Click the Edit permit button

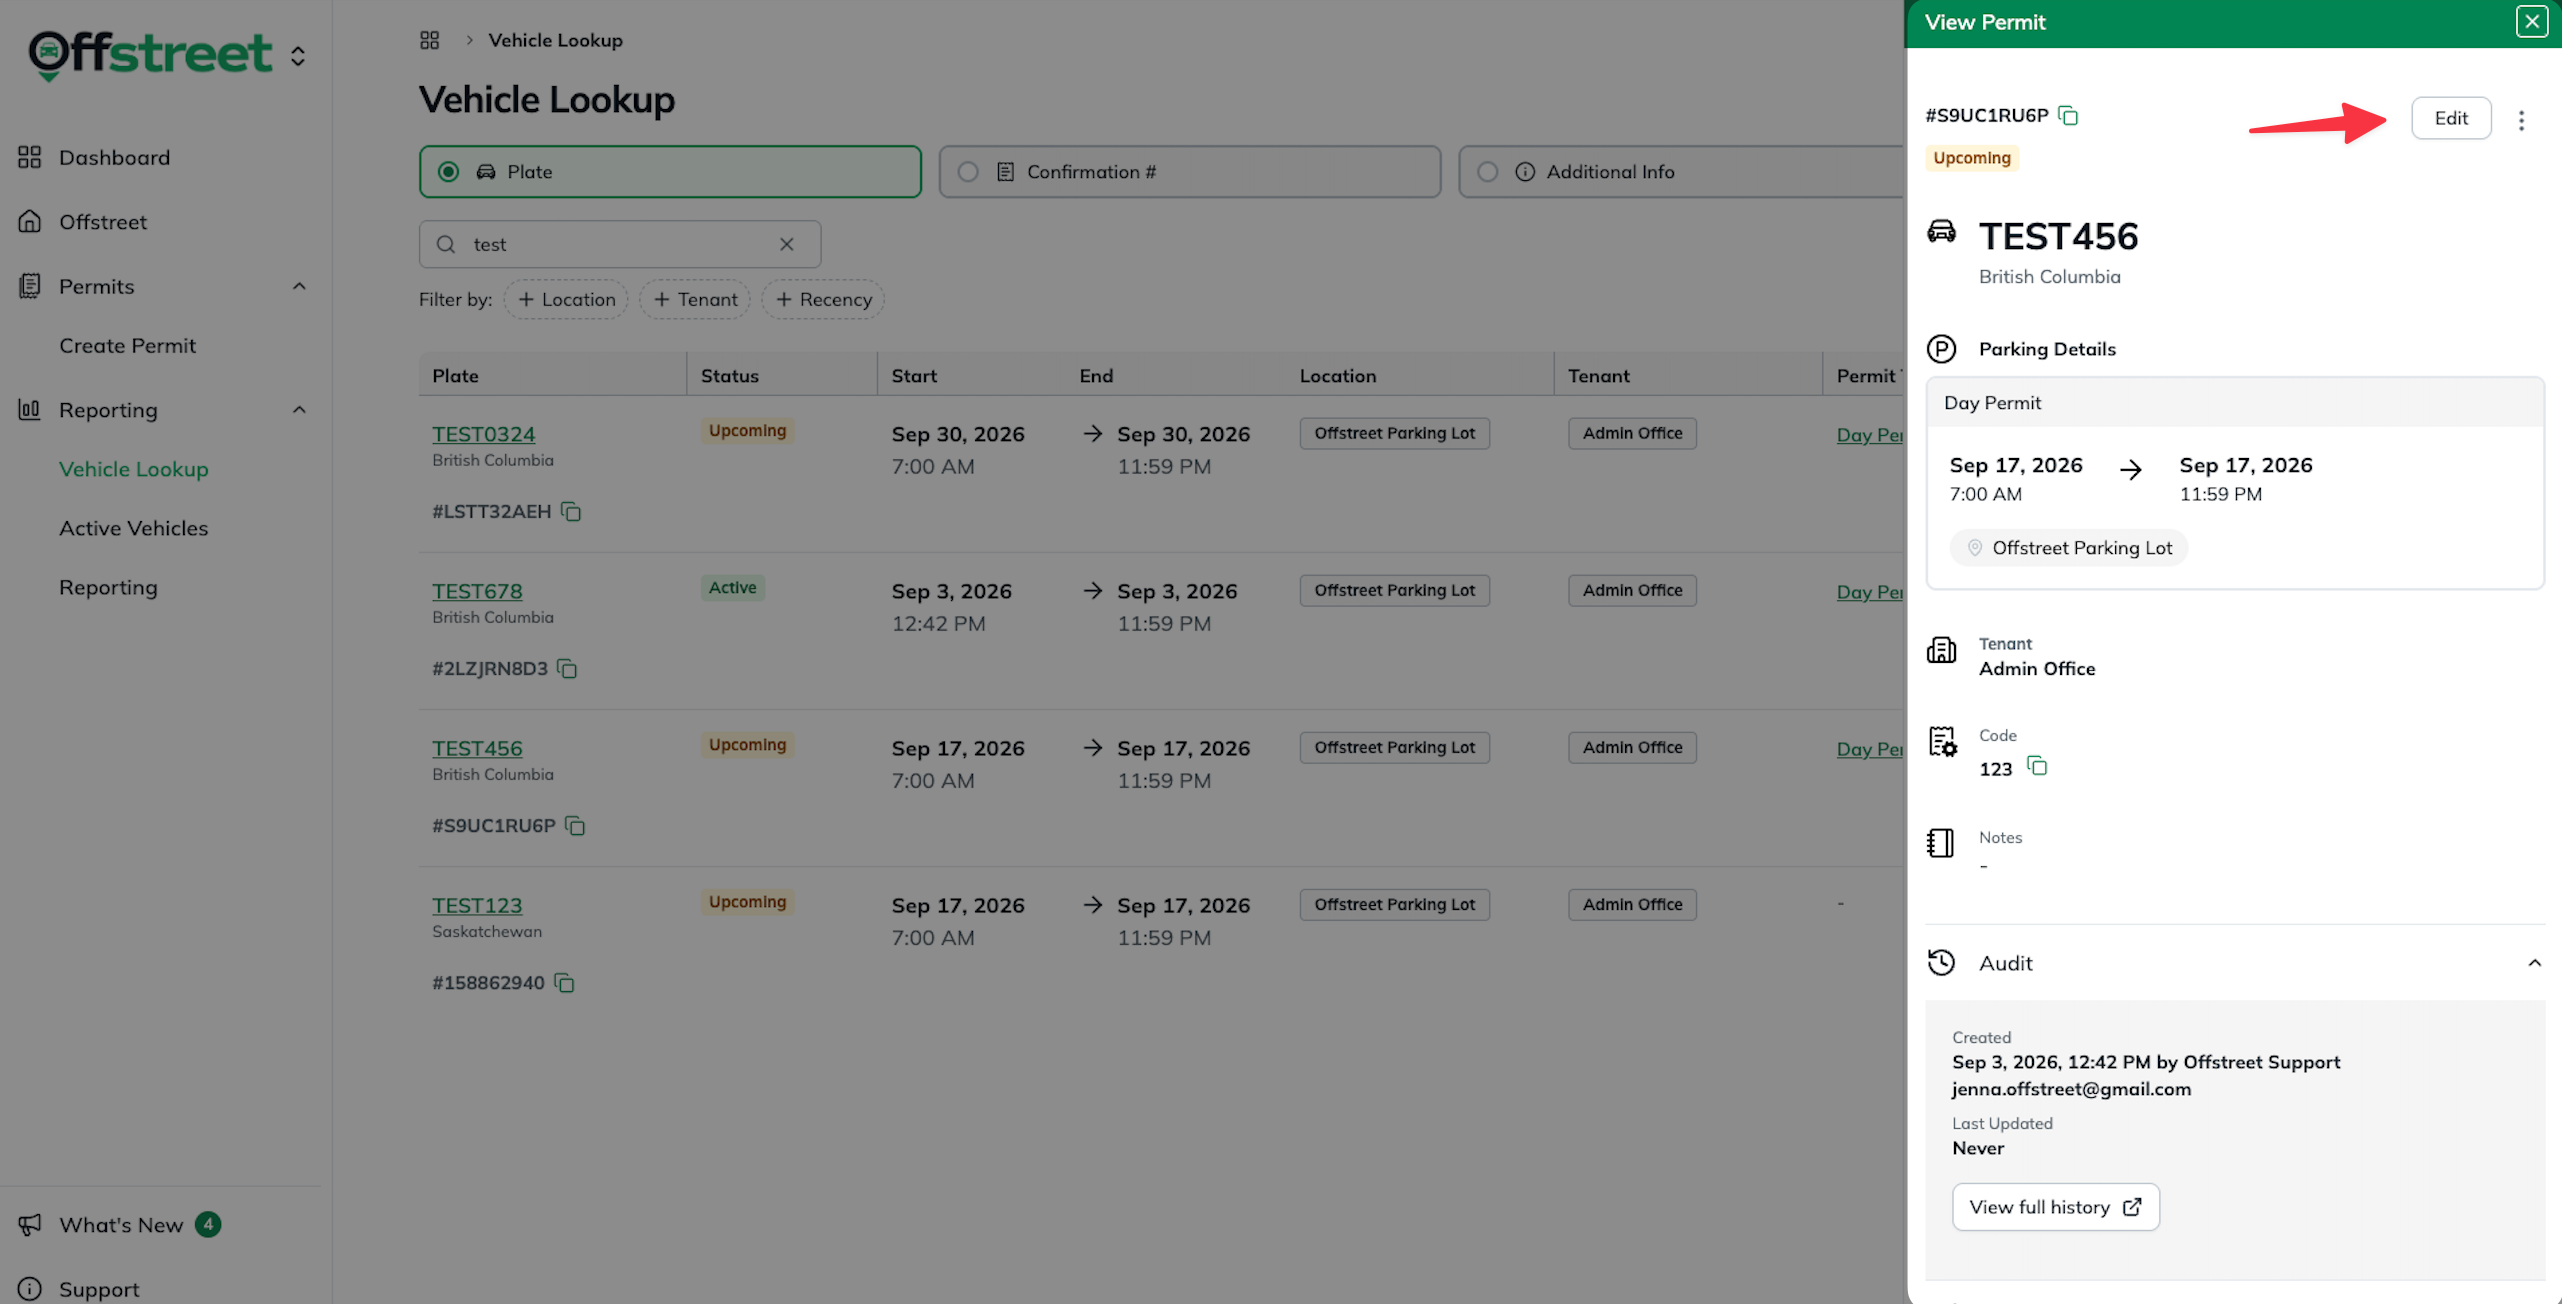[2451, 118]
